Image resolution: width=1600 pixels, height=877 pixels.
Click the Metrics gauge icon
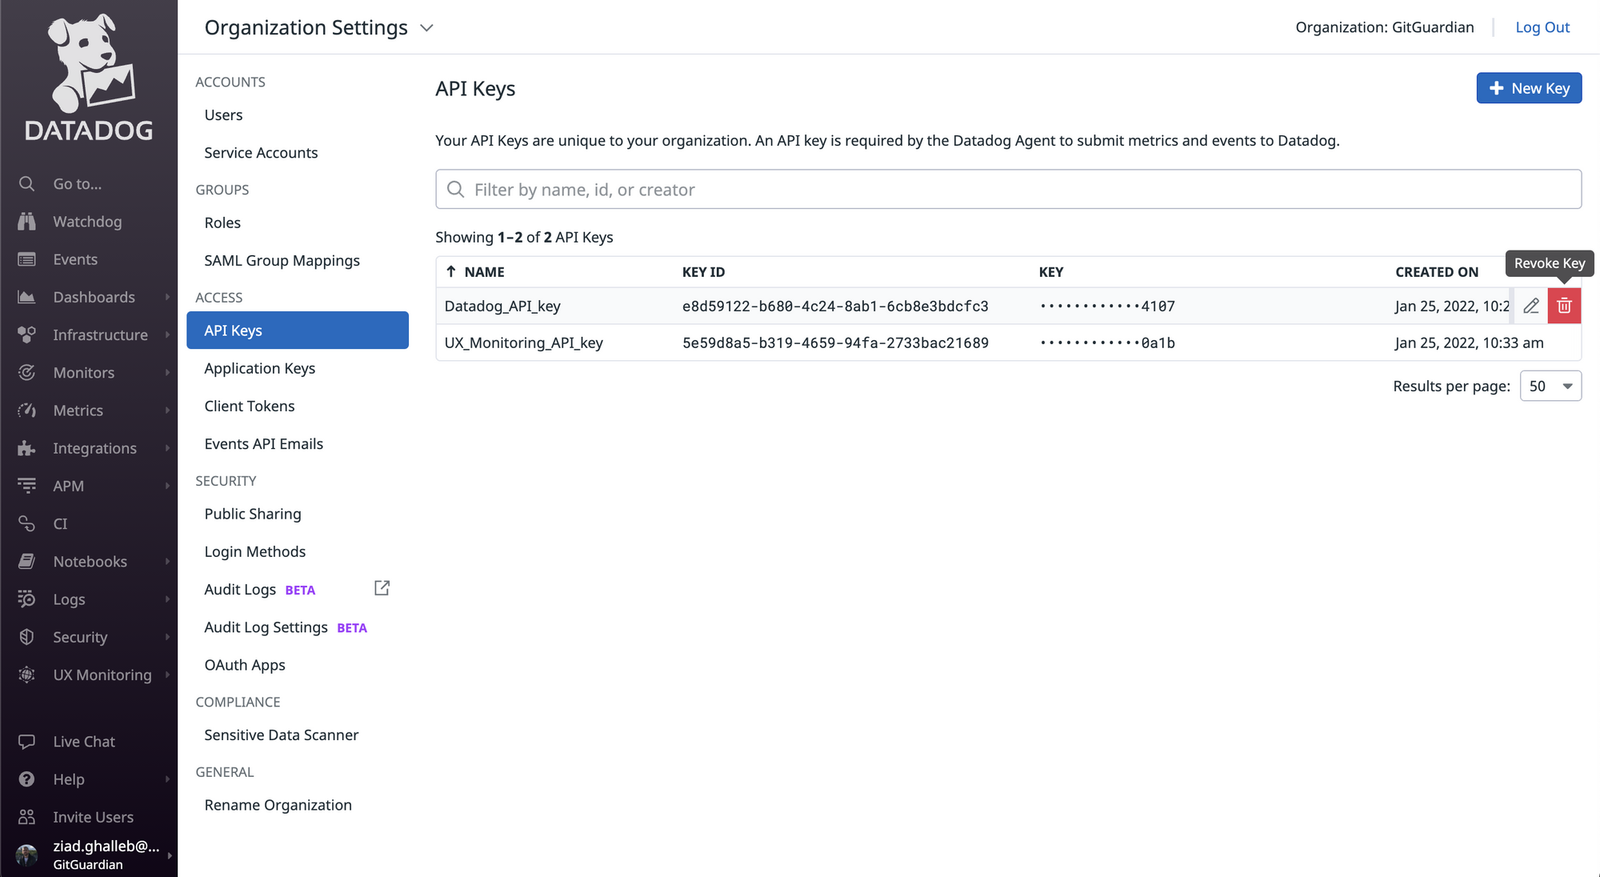click(27, 410)
